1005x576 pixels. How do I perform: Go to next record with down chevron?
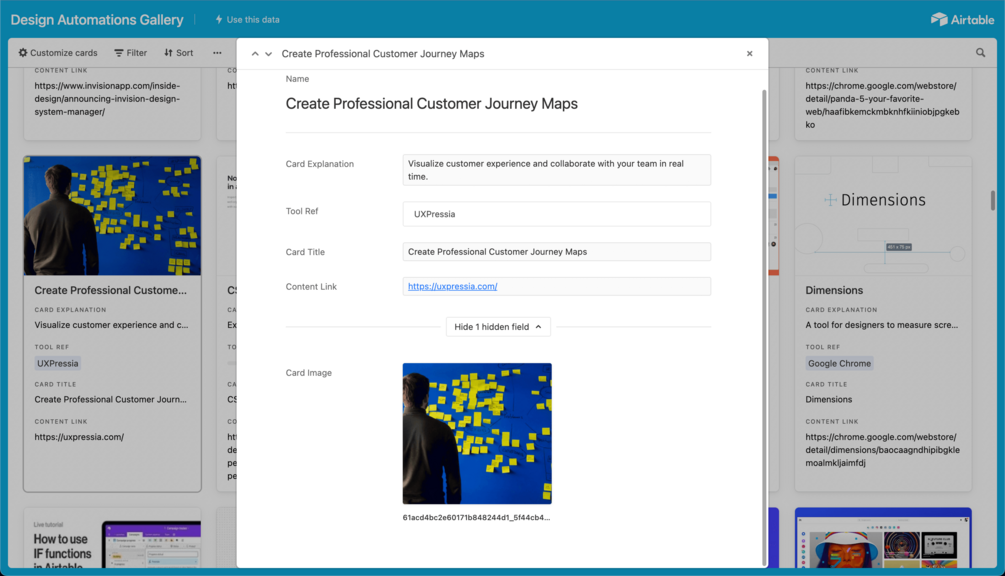[x=269, y=54]
